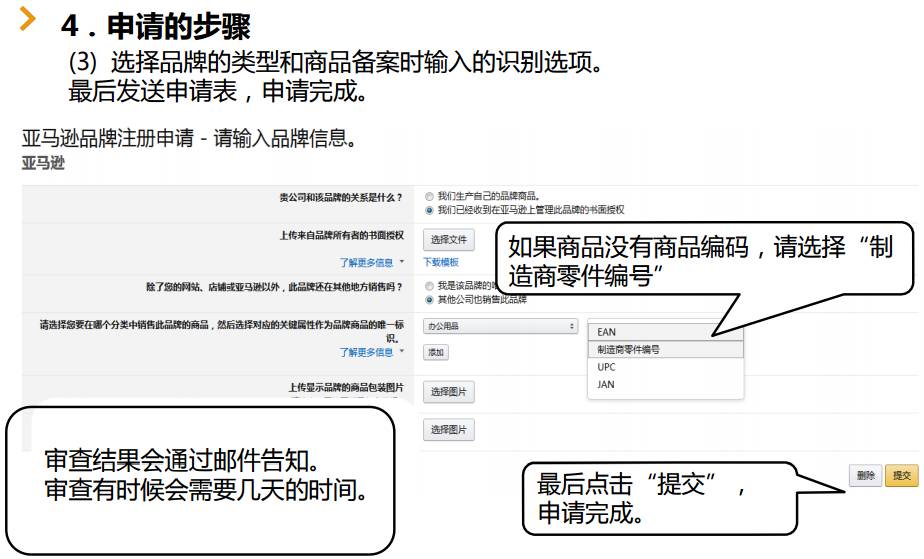Select 其他公司也销售此品牌 radio option

429,300
